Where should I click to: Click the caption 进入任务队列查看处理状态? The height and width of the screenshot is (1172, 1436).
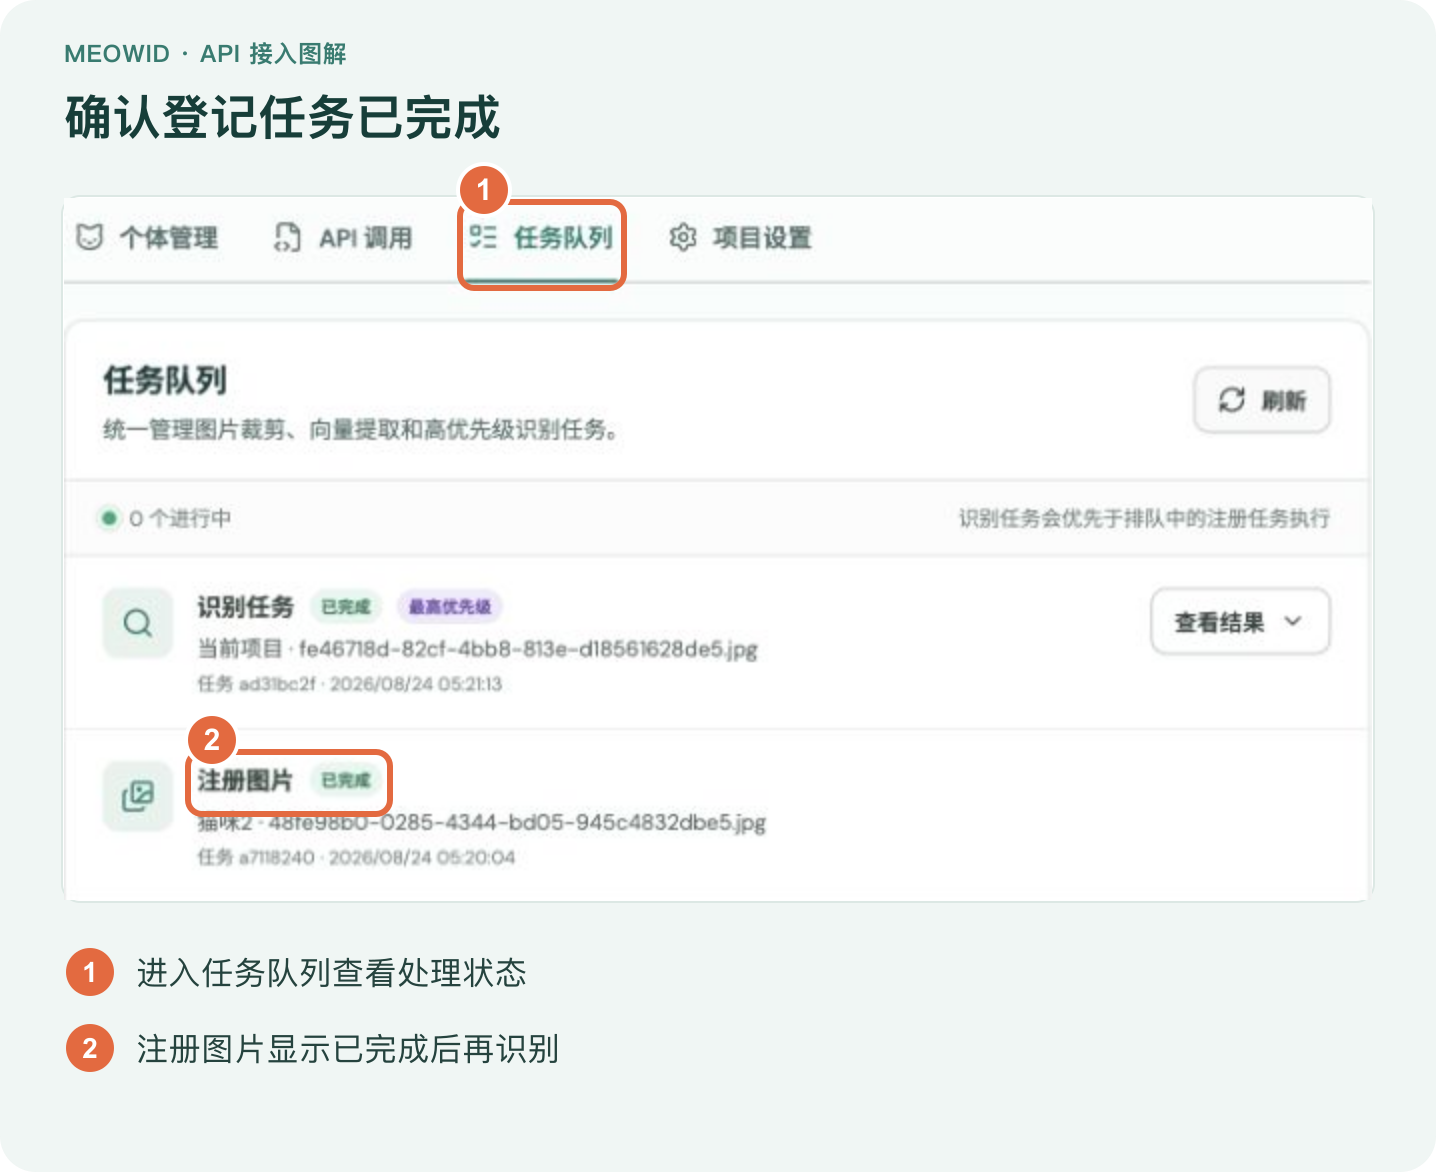click(x=331, y=973)
